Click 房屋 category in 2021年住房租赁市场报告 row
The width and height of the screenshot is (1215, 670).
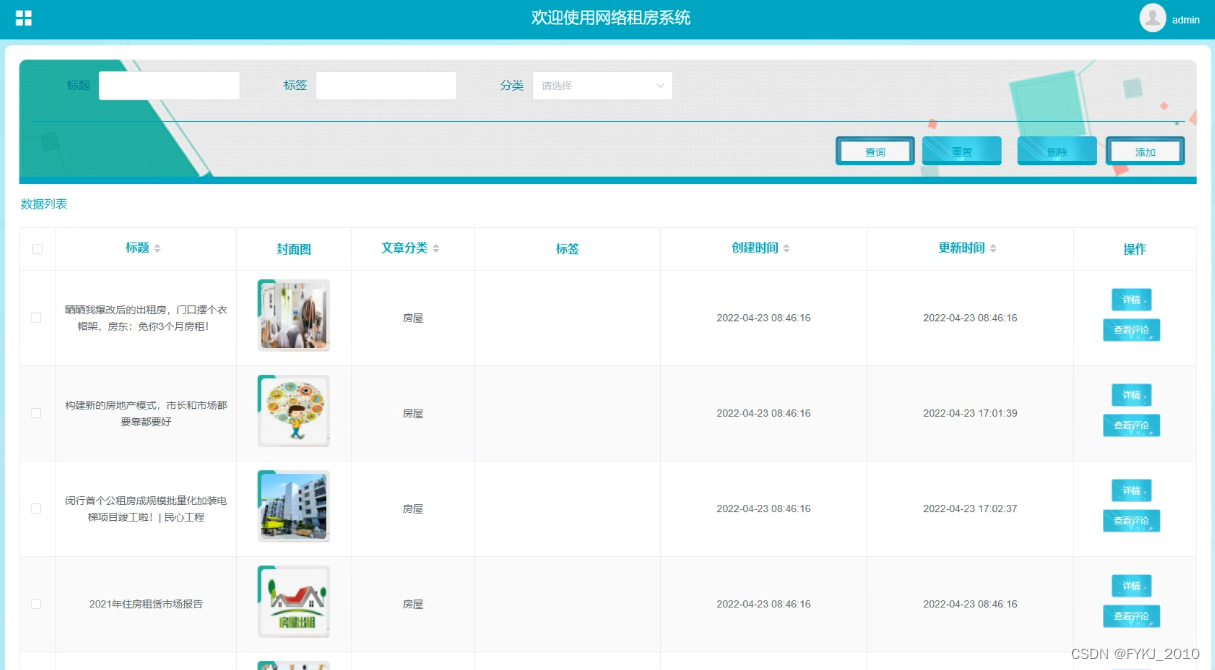(x=413, y=604)
